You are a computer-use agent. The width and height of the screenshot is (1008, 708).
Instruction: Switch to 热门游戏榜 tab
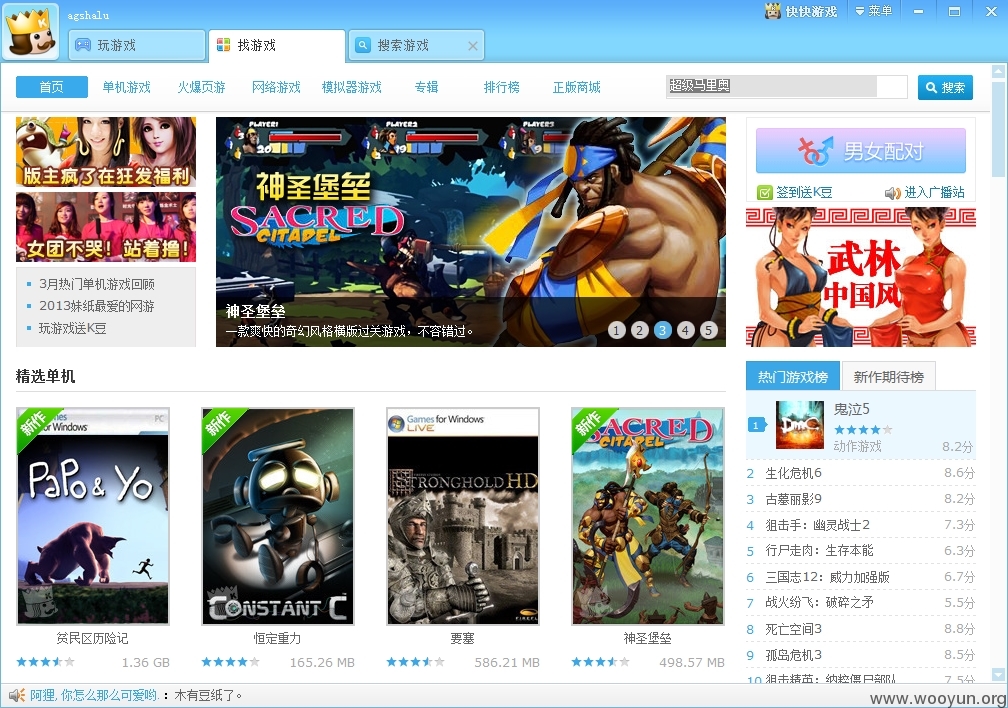pos(793,376)
